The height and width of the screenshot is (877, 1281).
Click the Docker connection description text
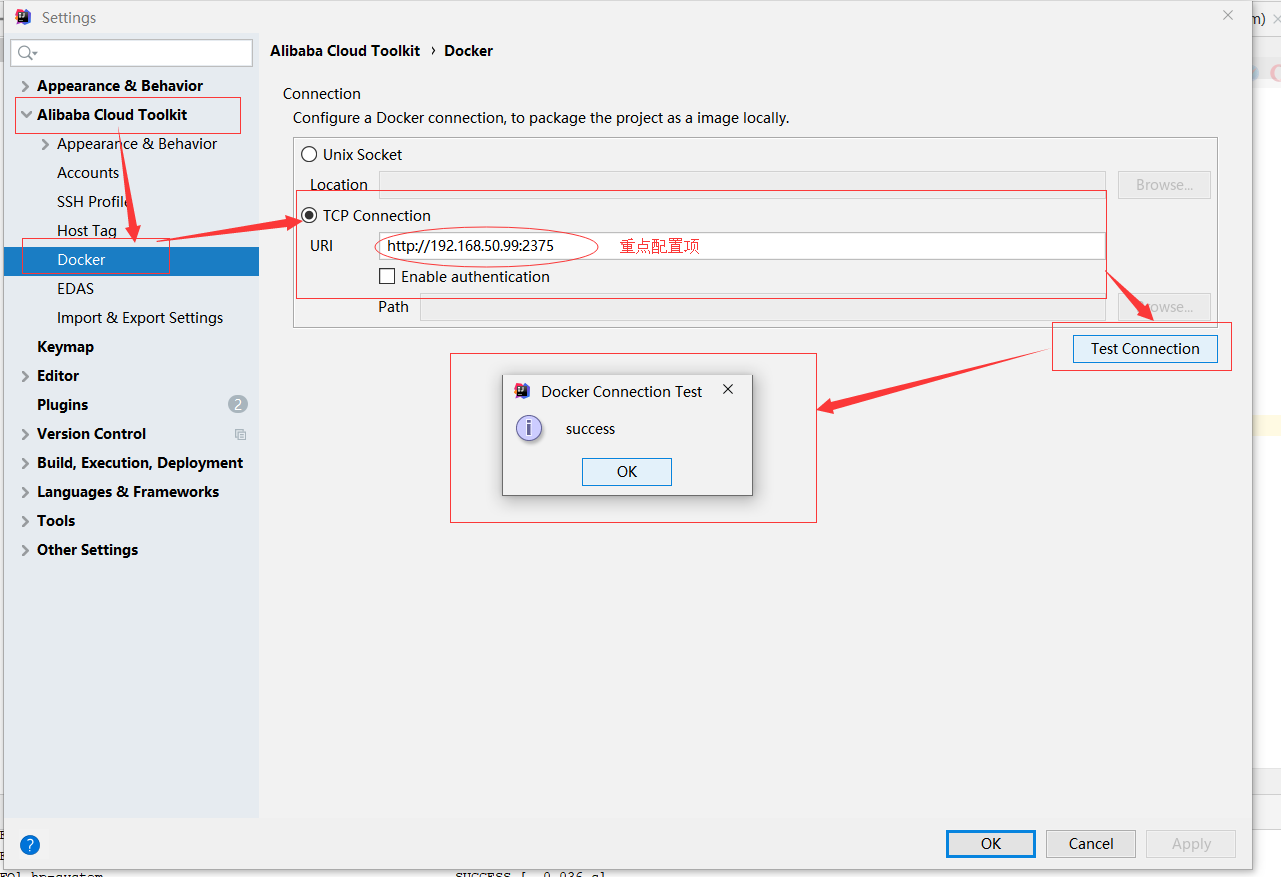tap(541, 118)
